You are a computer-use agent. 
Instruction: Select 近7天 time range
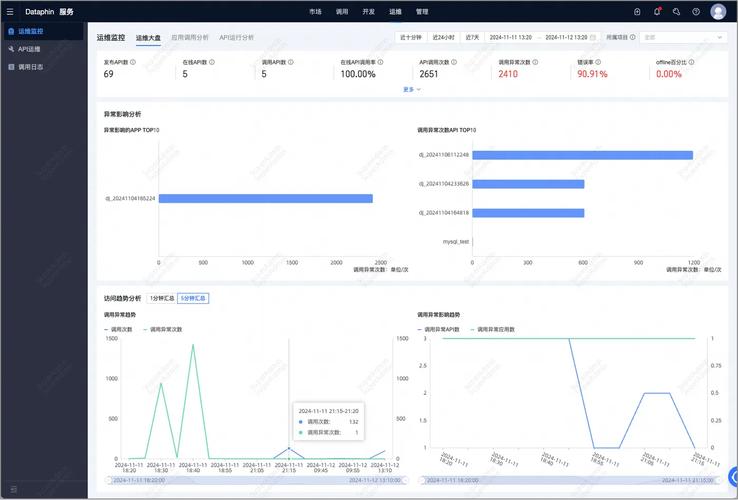[472, 37]
